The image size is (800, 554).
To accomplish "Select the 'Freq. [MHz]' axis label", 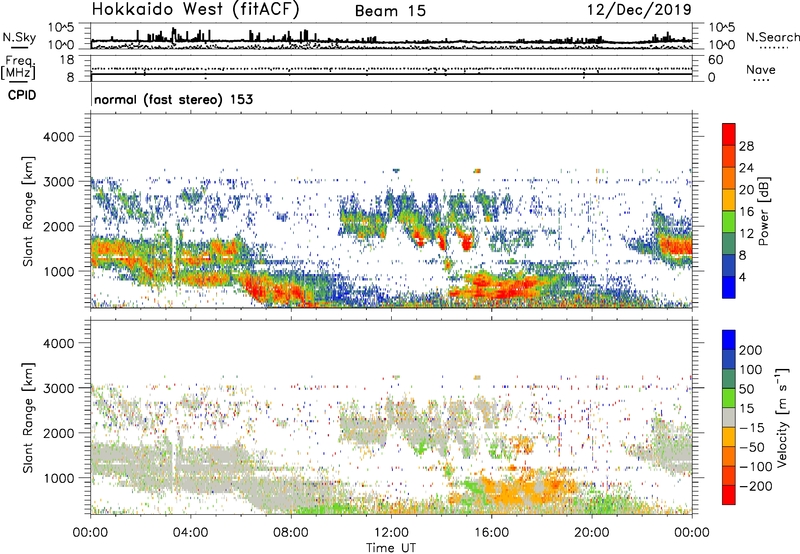I will tap(18, 67).
